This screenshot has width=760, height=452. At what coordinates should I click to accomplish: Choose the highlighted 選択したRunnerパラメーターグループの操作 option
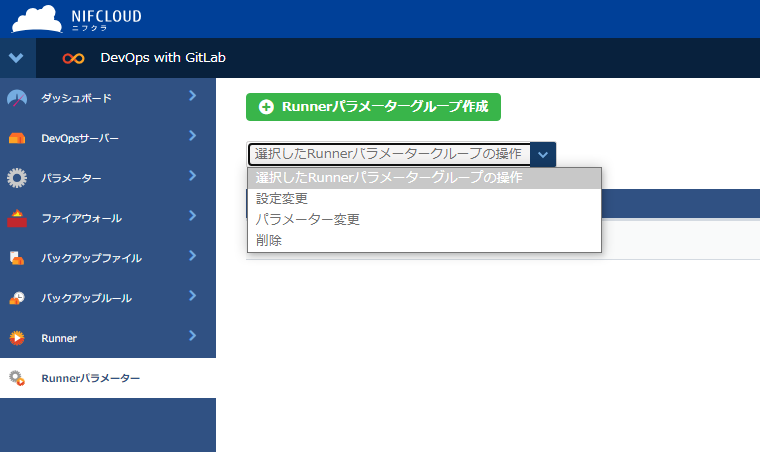(x=424, y=178)
